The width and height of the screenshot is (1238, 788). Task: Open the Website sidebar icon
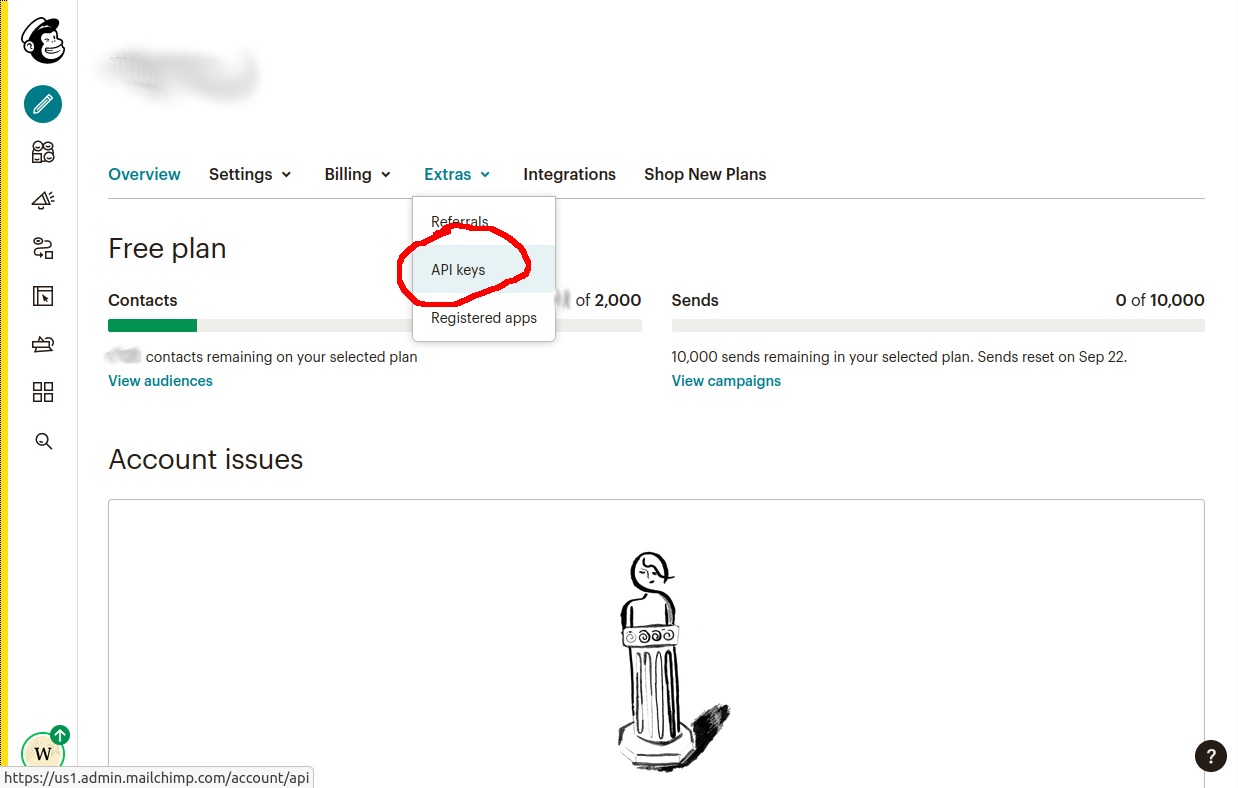coord(43,296)
